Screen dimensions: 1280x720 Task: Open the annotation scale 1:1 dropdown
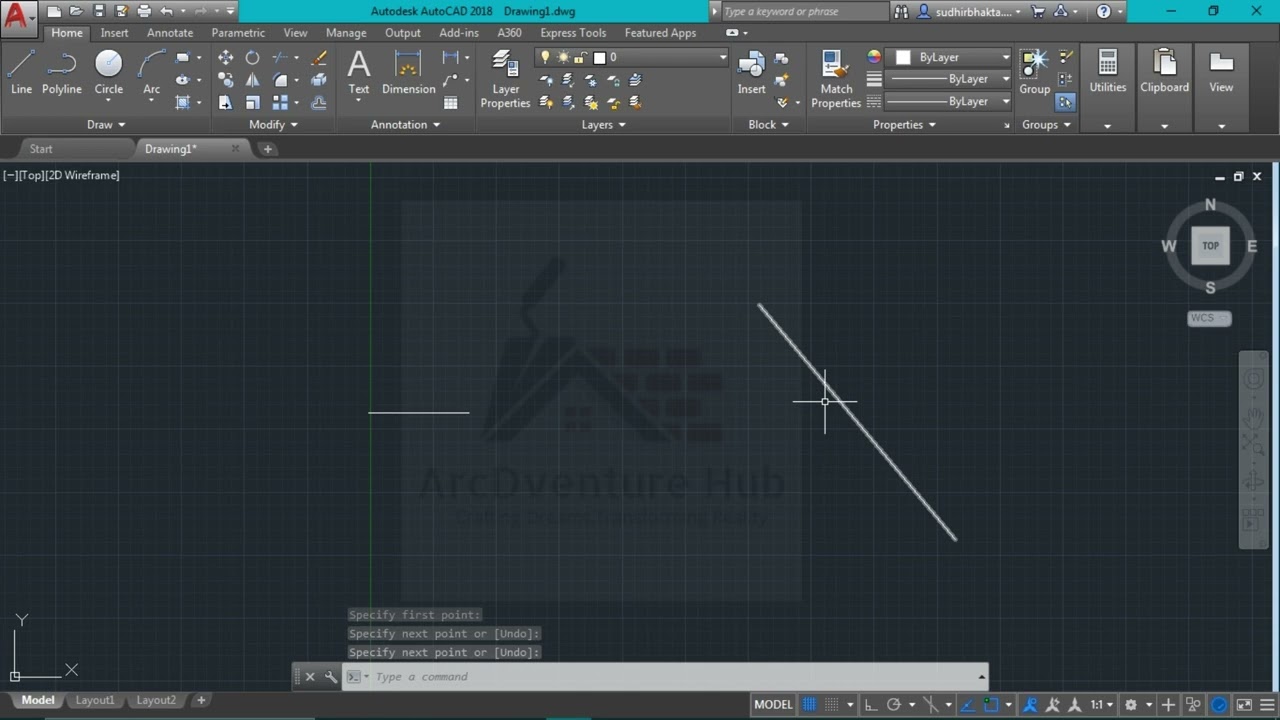point(1101,705)
